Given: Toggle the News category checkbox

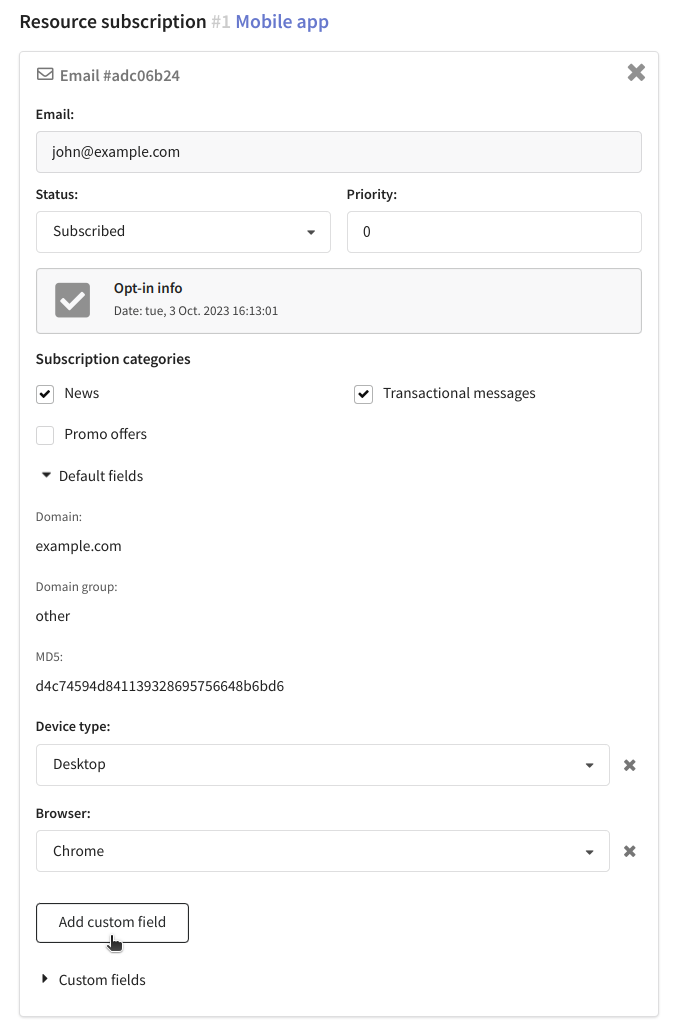Looking at the screenshot, I should click(45, 394).
